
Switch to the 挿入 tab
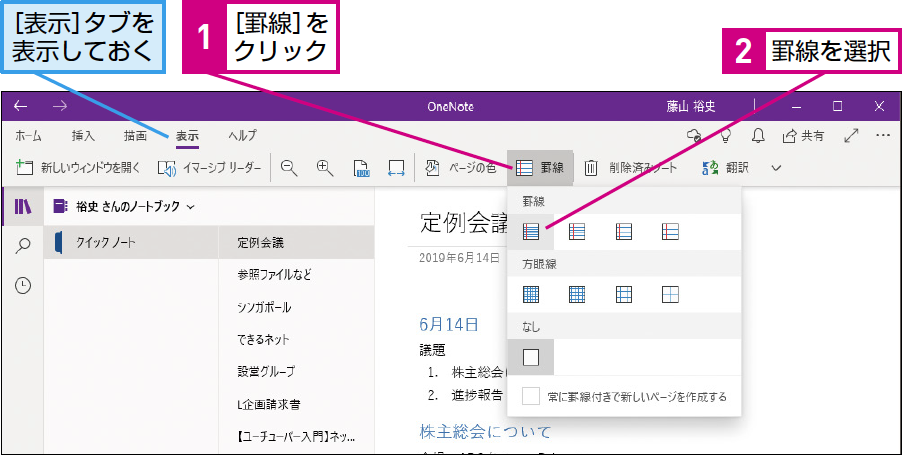coord(83,136)
